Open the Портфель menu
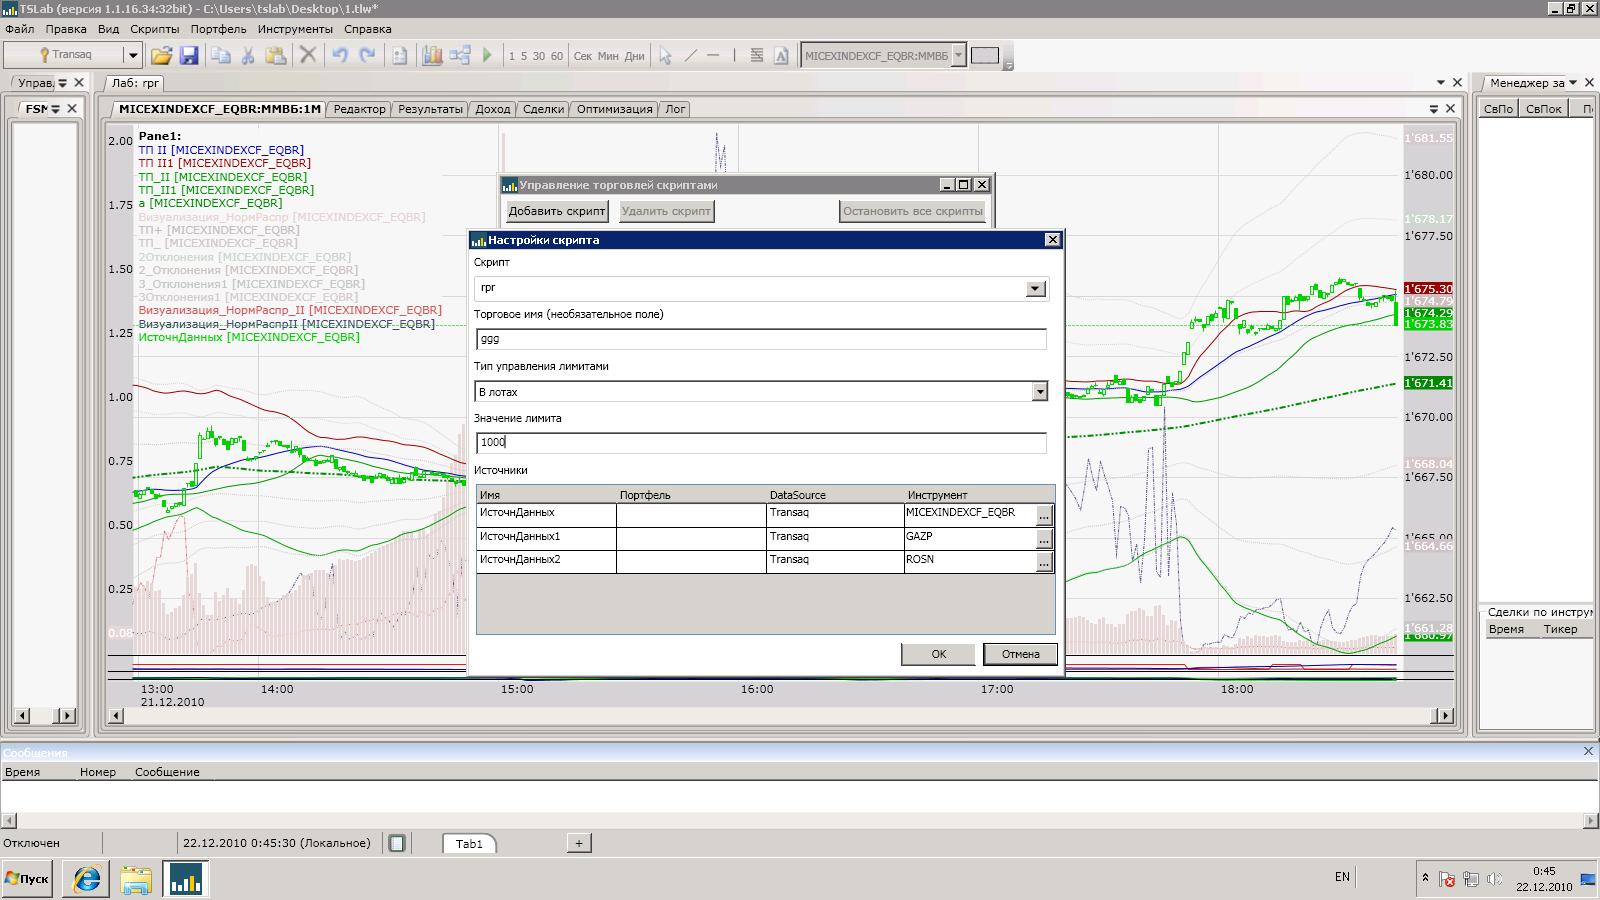 tap(218, 29)
